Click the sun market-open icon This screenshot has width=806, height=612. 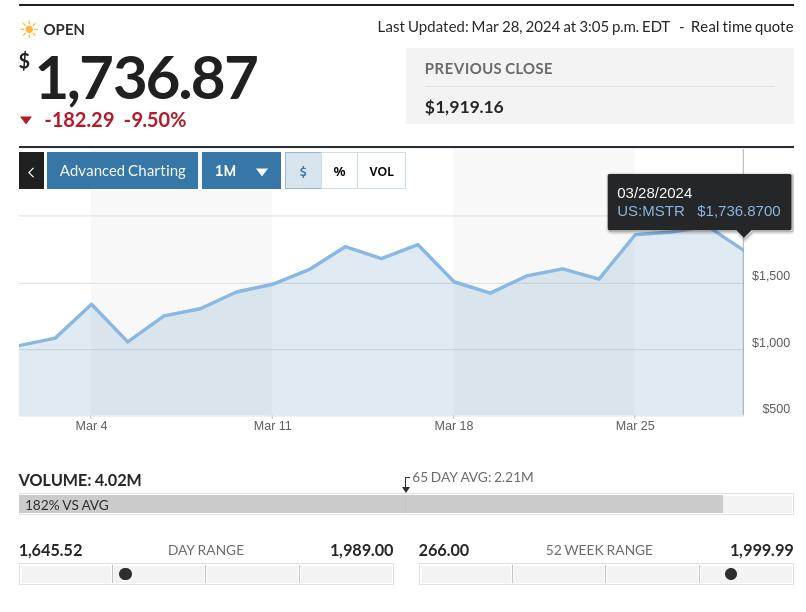pos(29,29)
